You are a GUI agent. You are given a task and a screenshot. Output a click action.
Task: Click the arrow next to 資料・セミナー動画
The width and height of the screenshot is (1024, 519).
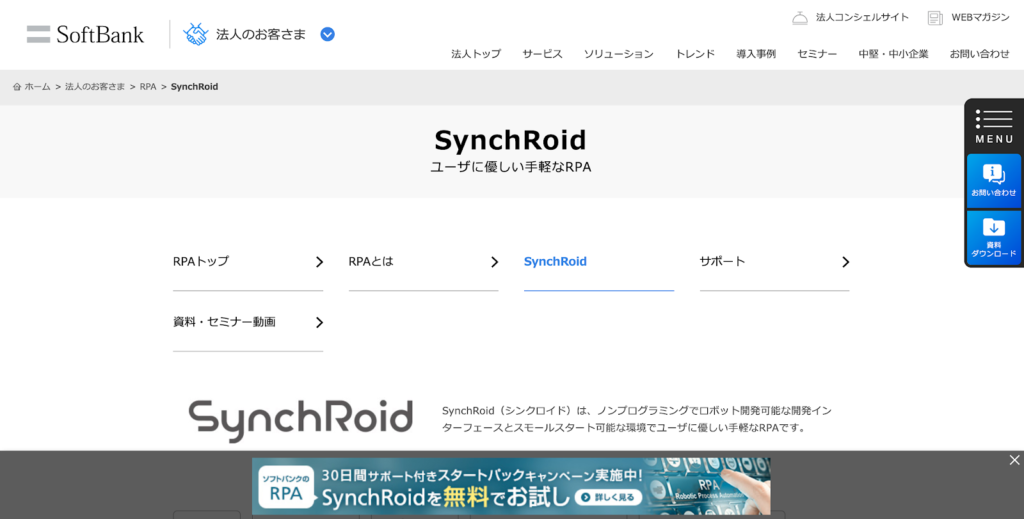tap(319, 322)
